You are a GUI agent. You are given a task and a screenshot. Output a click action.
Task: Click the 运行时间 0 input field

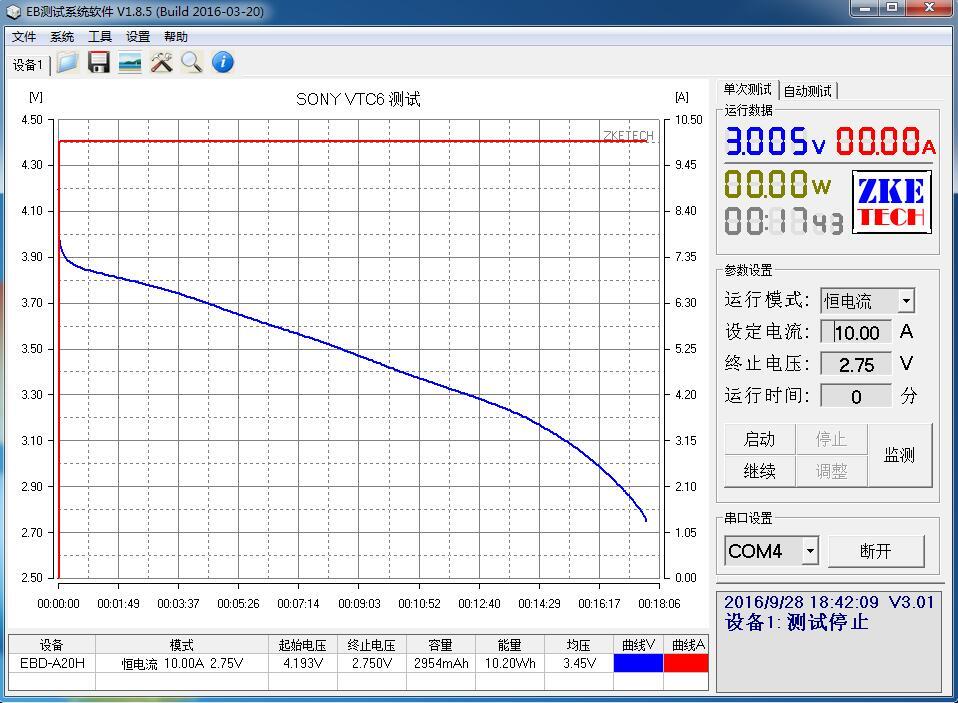tap(855, 396)
